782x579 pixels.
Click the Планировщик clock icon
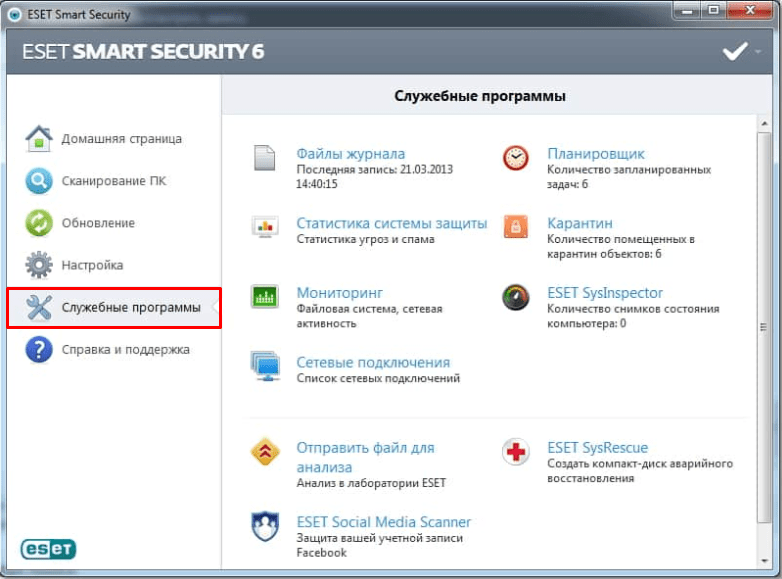click(x=515, y=158)
